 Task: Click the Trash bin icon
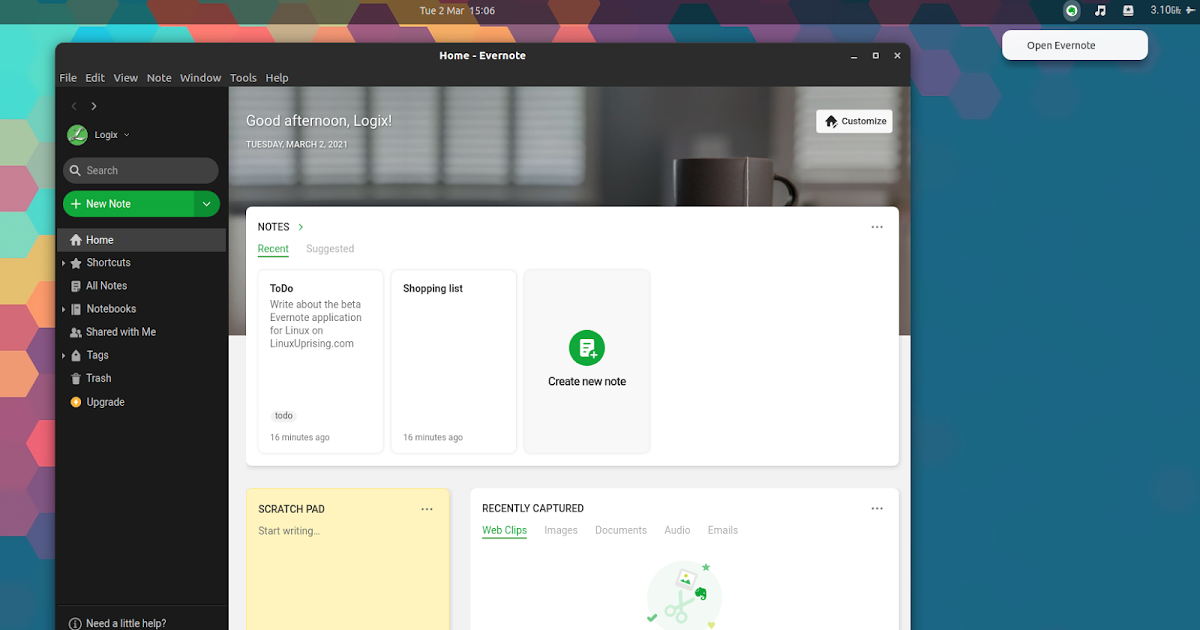tap(76, 378)
